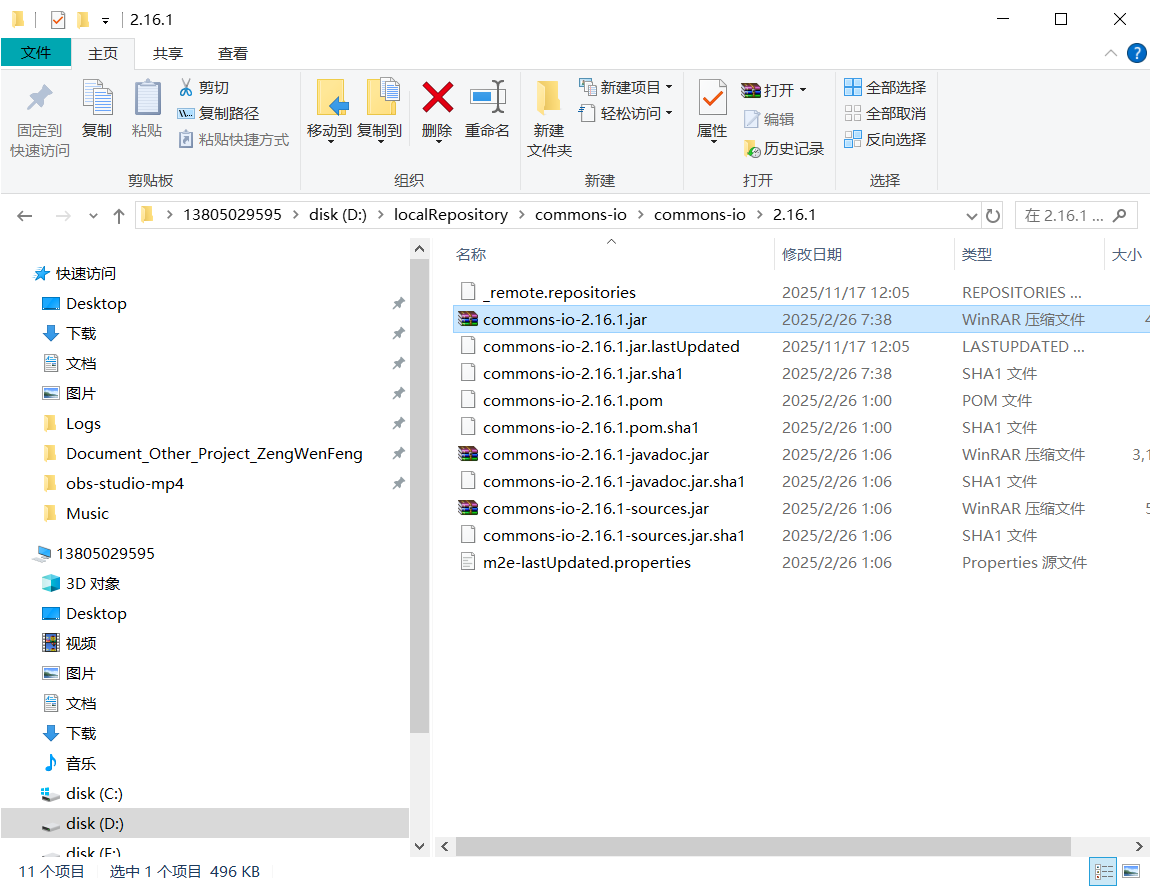This screenshot has height=887, width=1151.
Task: Open the Move to (移动到) command
Action: tap(330, 111)
